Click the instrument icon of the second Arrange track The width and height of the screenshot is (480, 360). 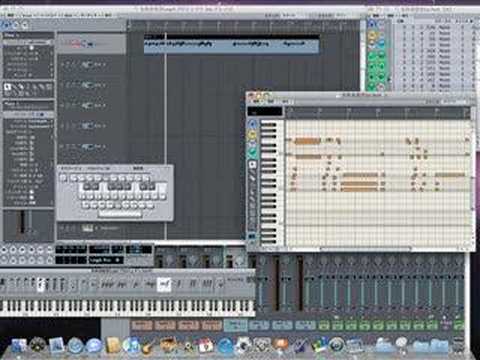[87, 65]
